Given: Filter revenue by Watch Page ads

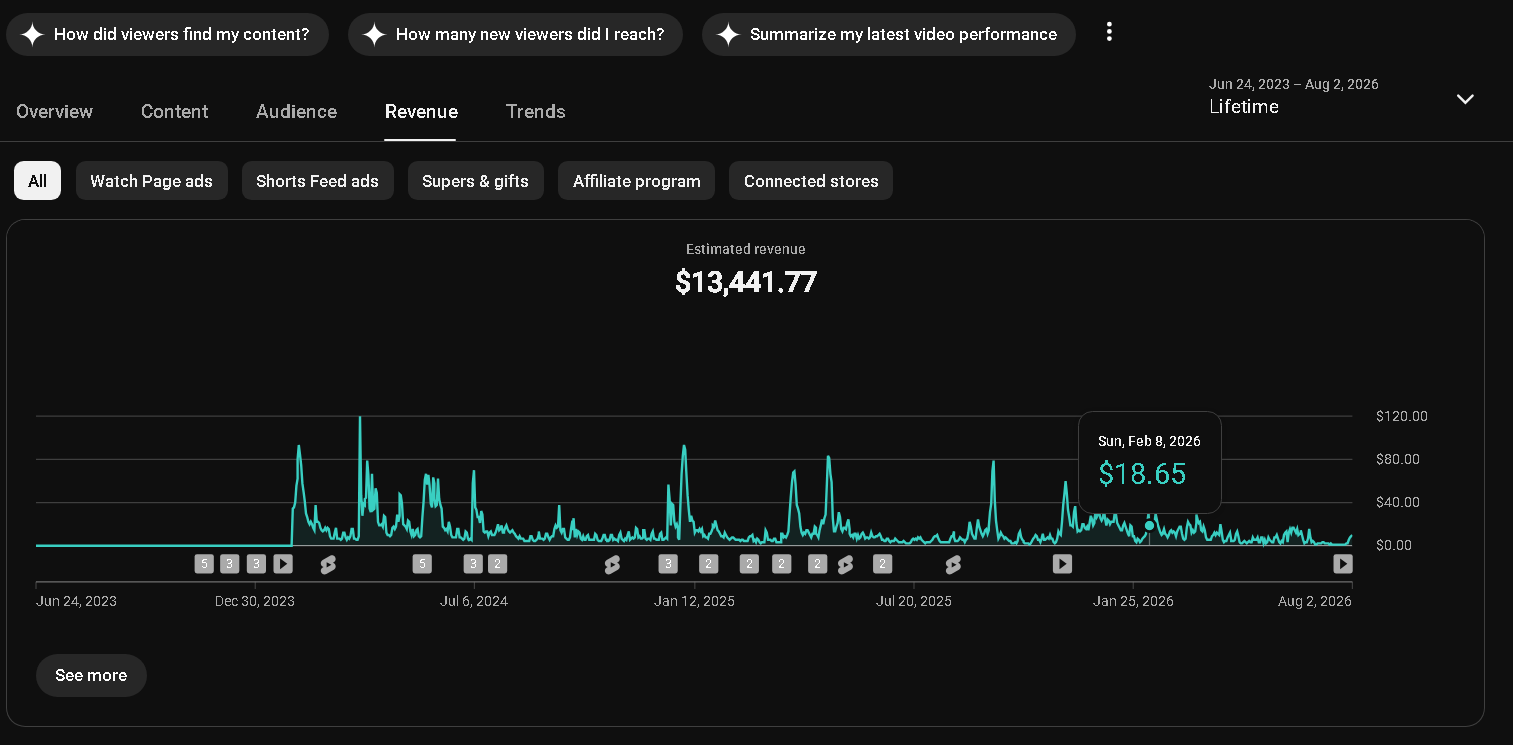Looking at the screenshot, I should pos(151,181).
